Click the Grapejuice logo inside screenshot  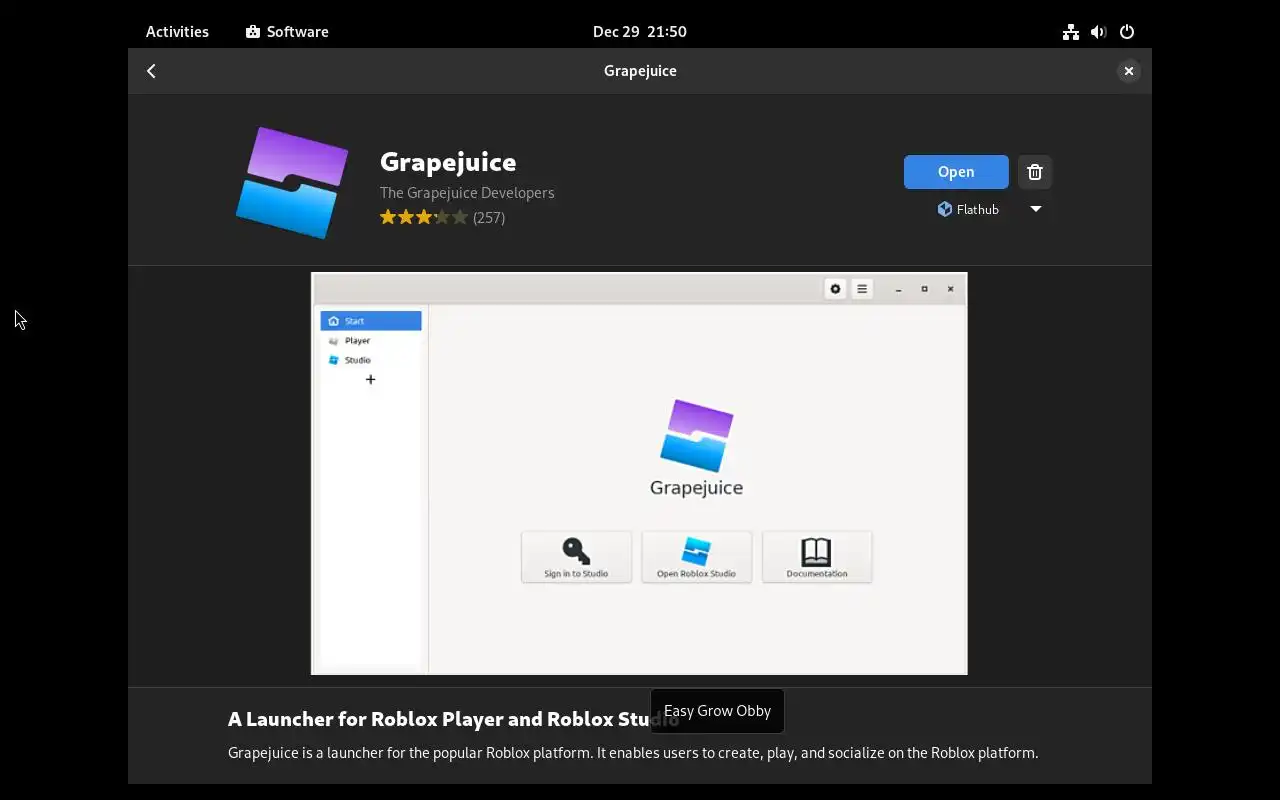coord(697,435)
